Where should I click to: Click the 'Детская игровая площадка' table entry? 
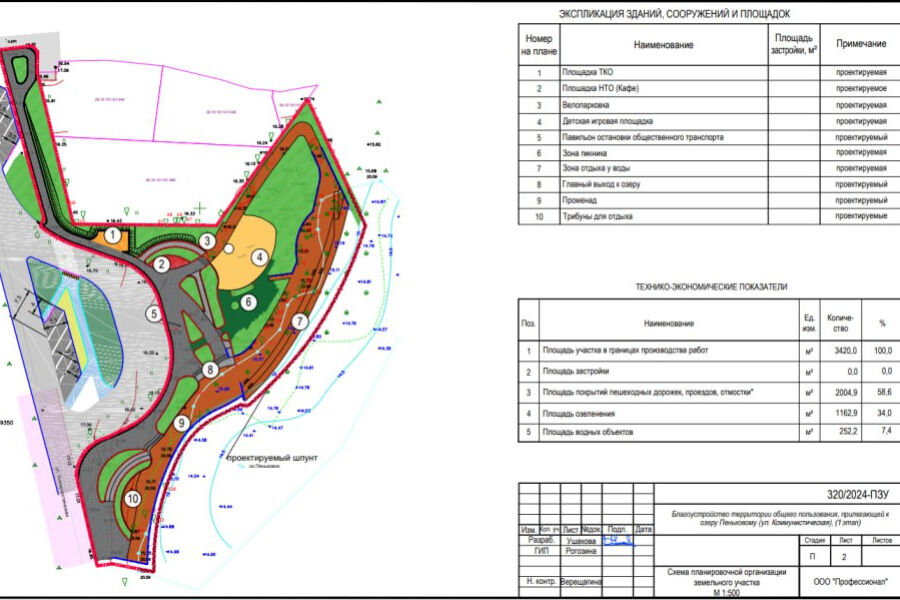point(608,121)
